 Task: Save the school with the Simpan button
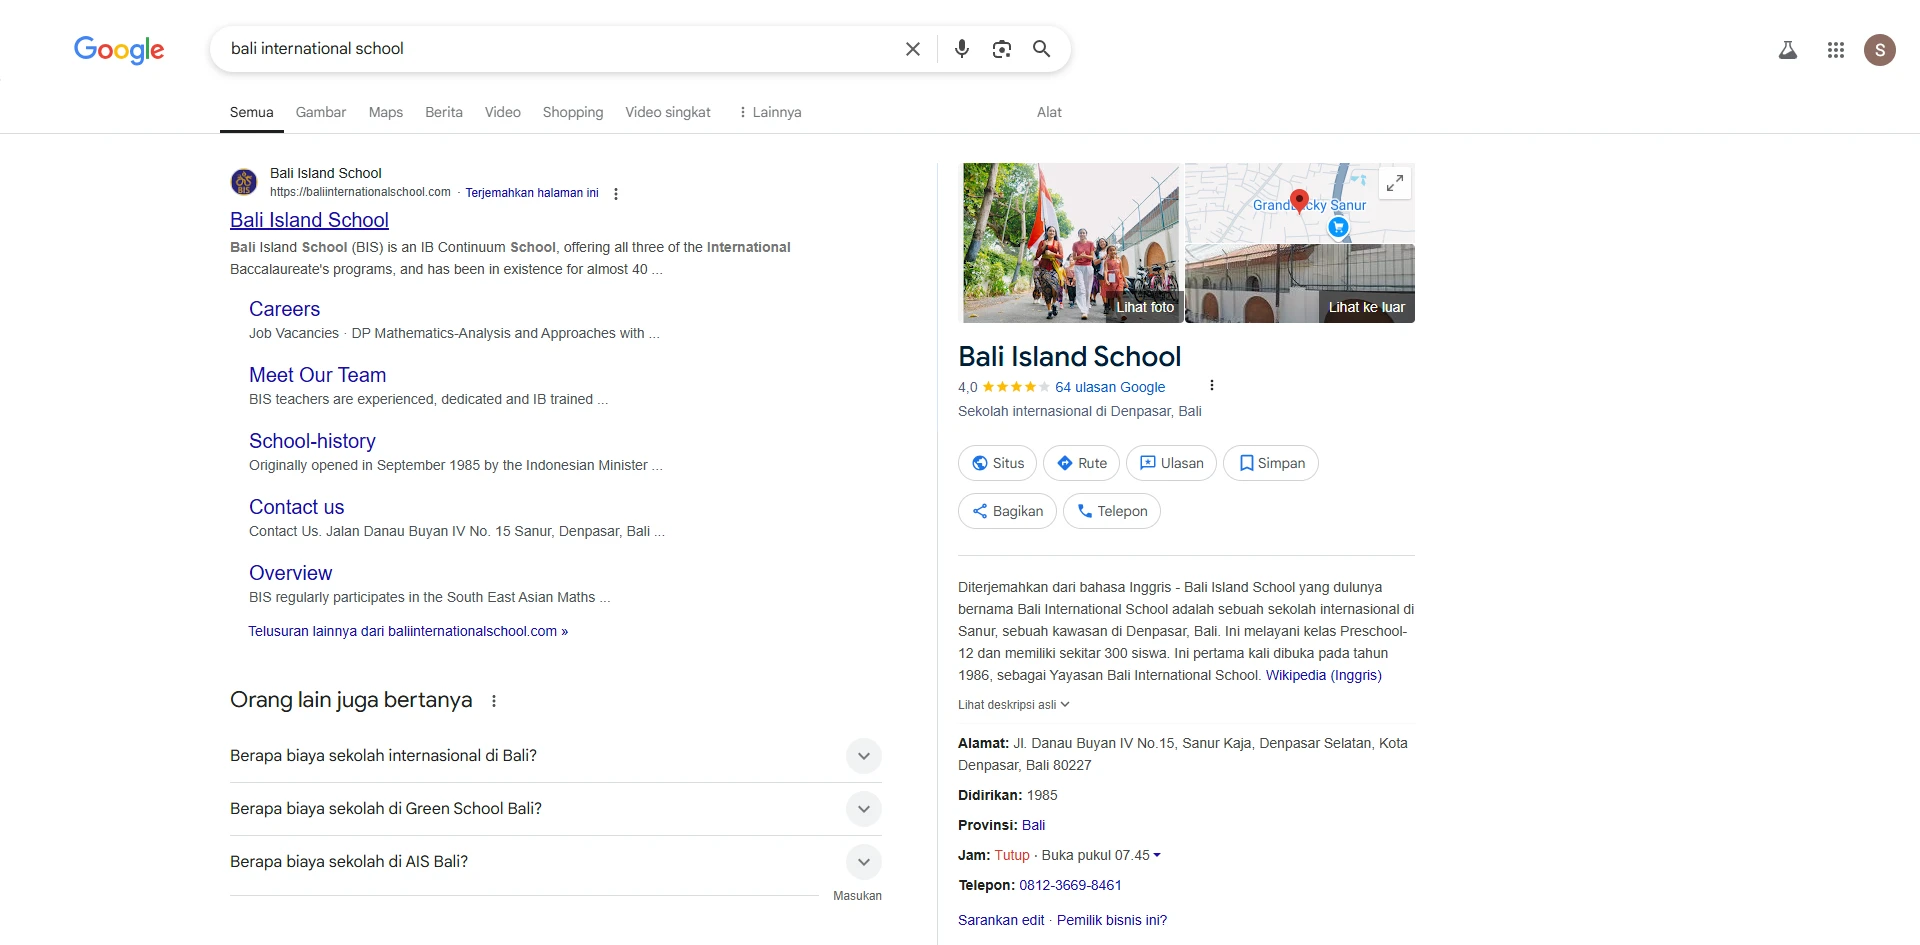(x=1271, y=463)
